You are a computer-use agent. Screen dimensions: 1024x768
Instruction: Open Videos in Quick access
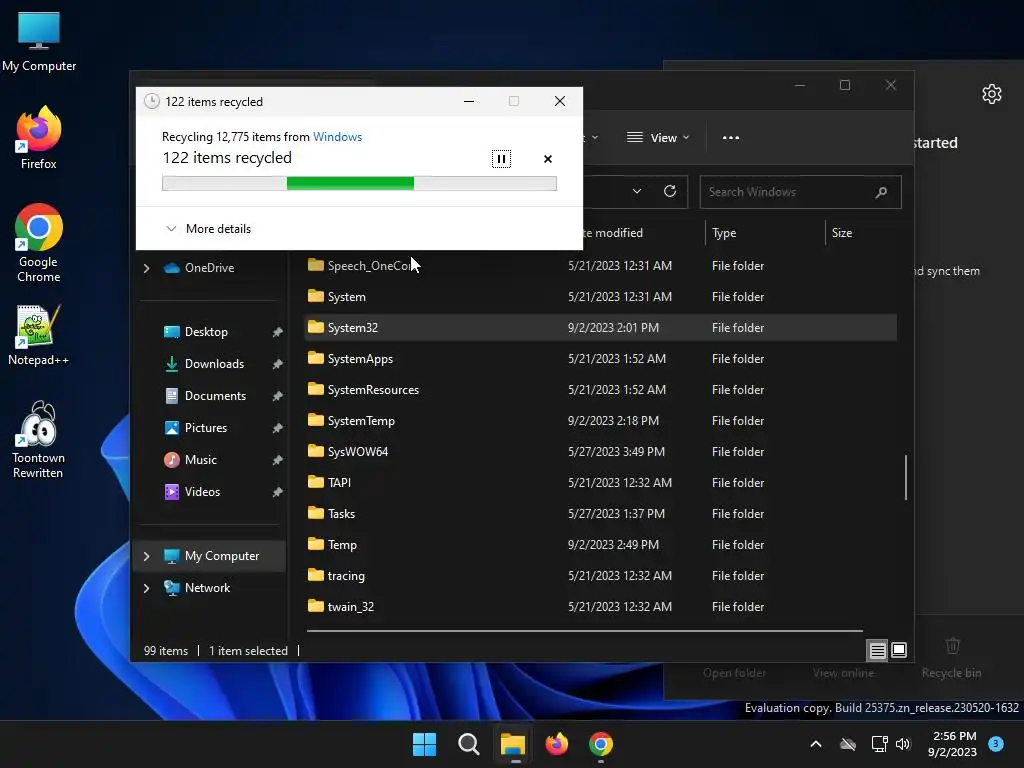point(202,492)
